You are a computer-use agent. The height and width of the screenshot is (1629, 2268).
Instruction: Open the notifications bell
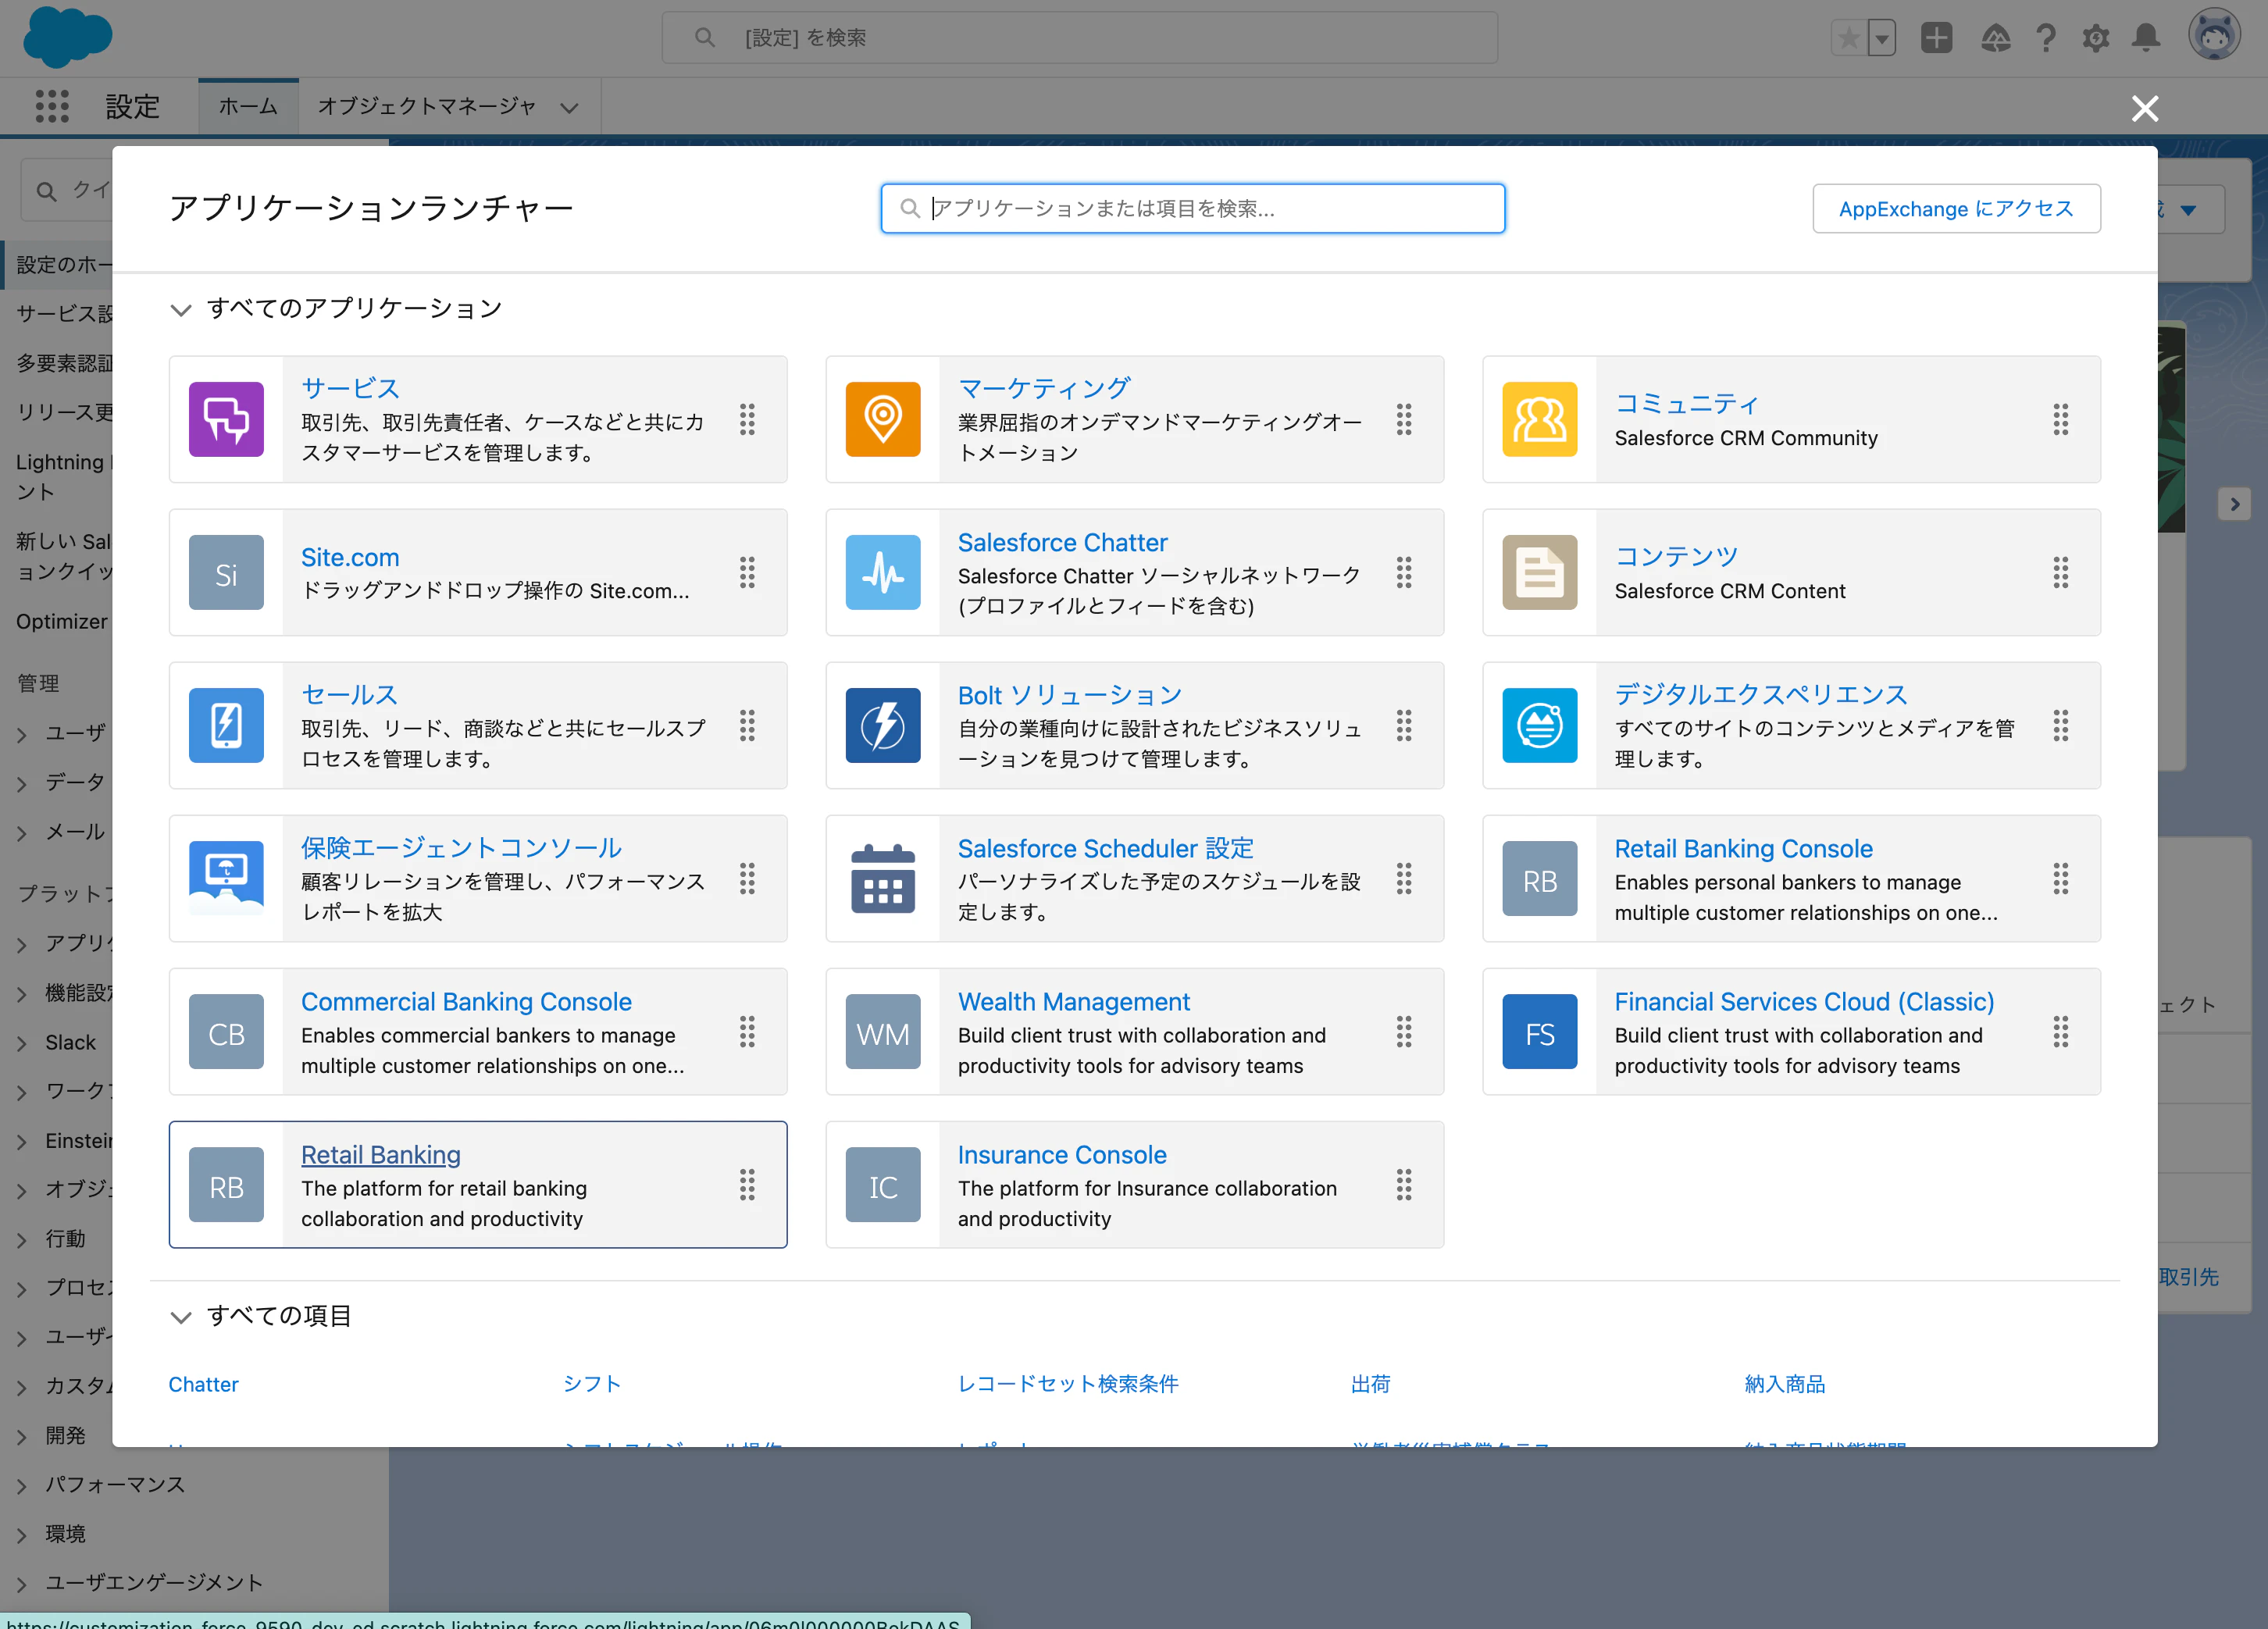(2146, 38)
